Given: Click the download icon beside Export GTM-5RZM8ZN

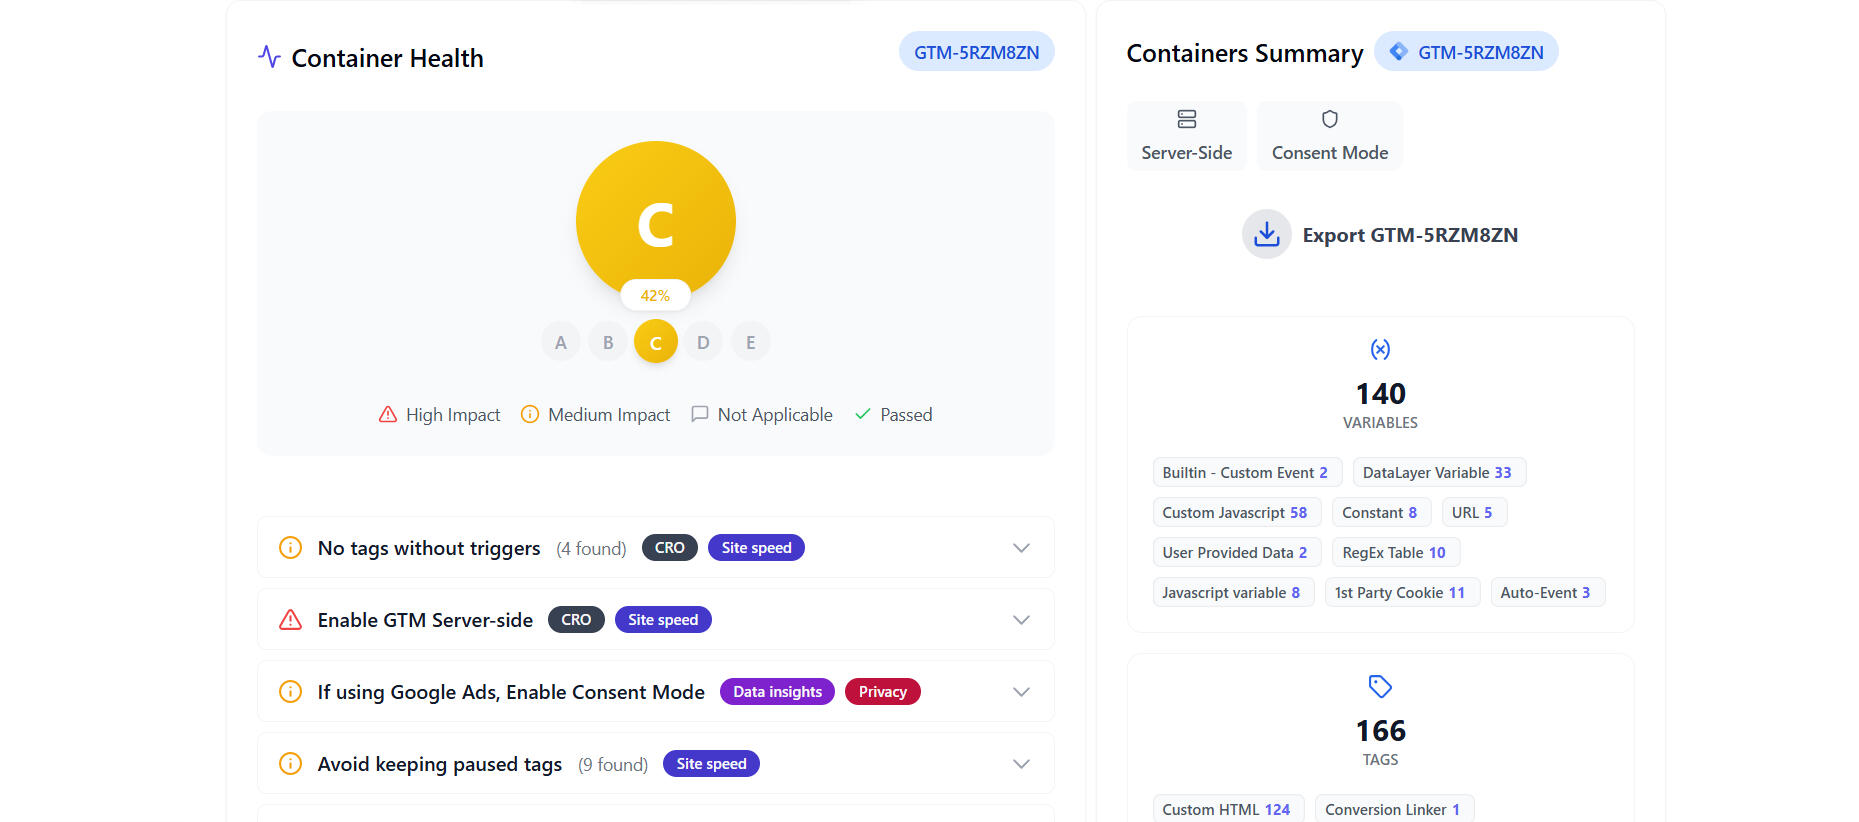Looking at the screenshot, I should (1266, 234).
